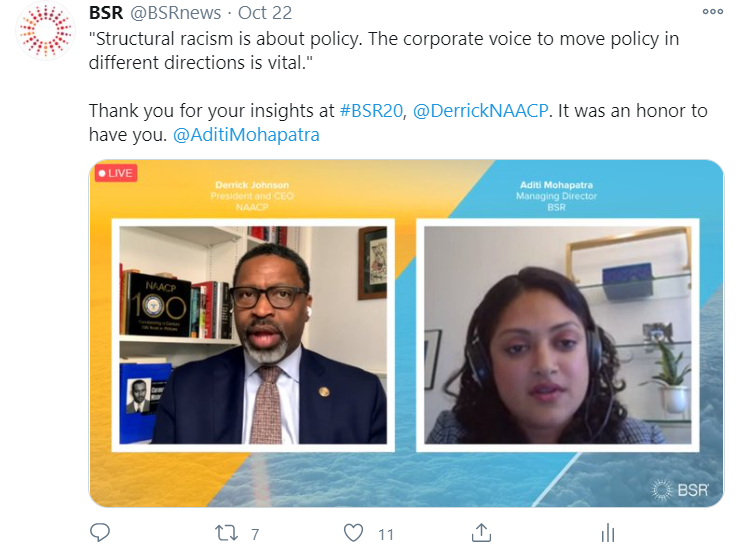Click the BSR watermark logo in image
Viewport: 744px width, 553px height.
point(680,489)
